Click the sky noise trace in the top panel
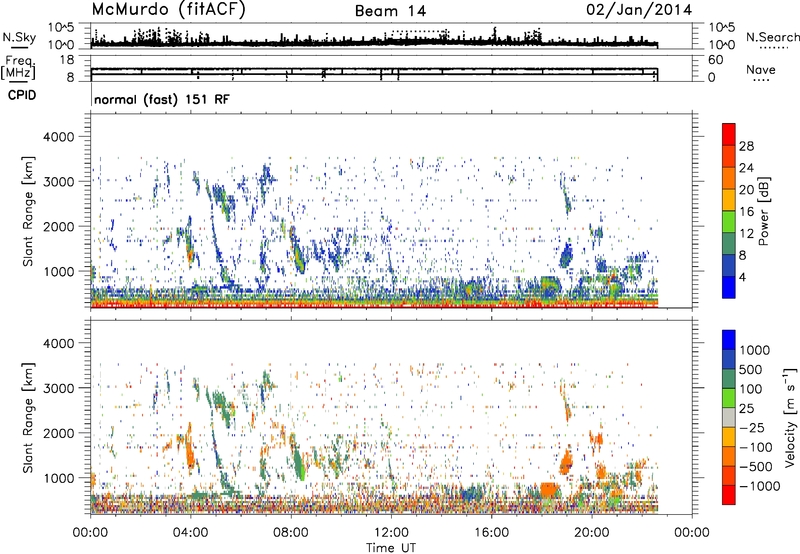 click(374, 44)
